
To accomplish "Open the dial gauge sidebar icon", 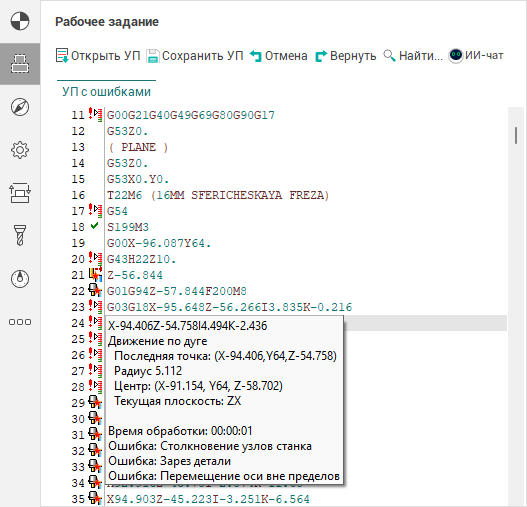I will (x=20, y=279).
